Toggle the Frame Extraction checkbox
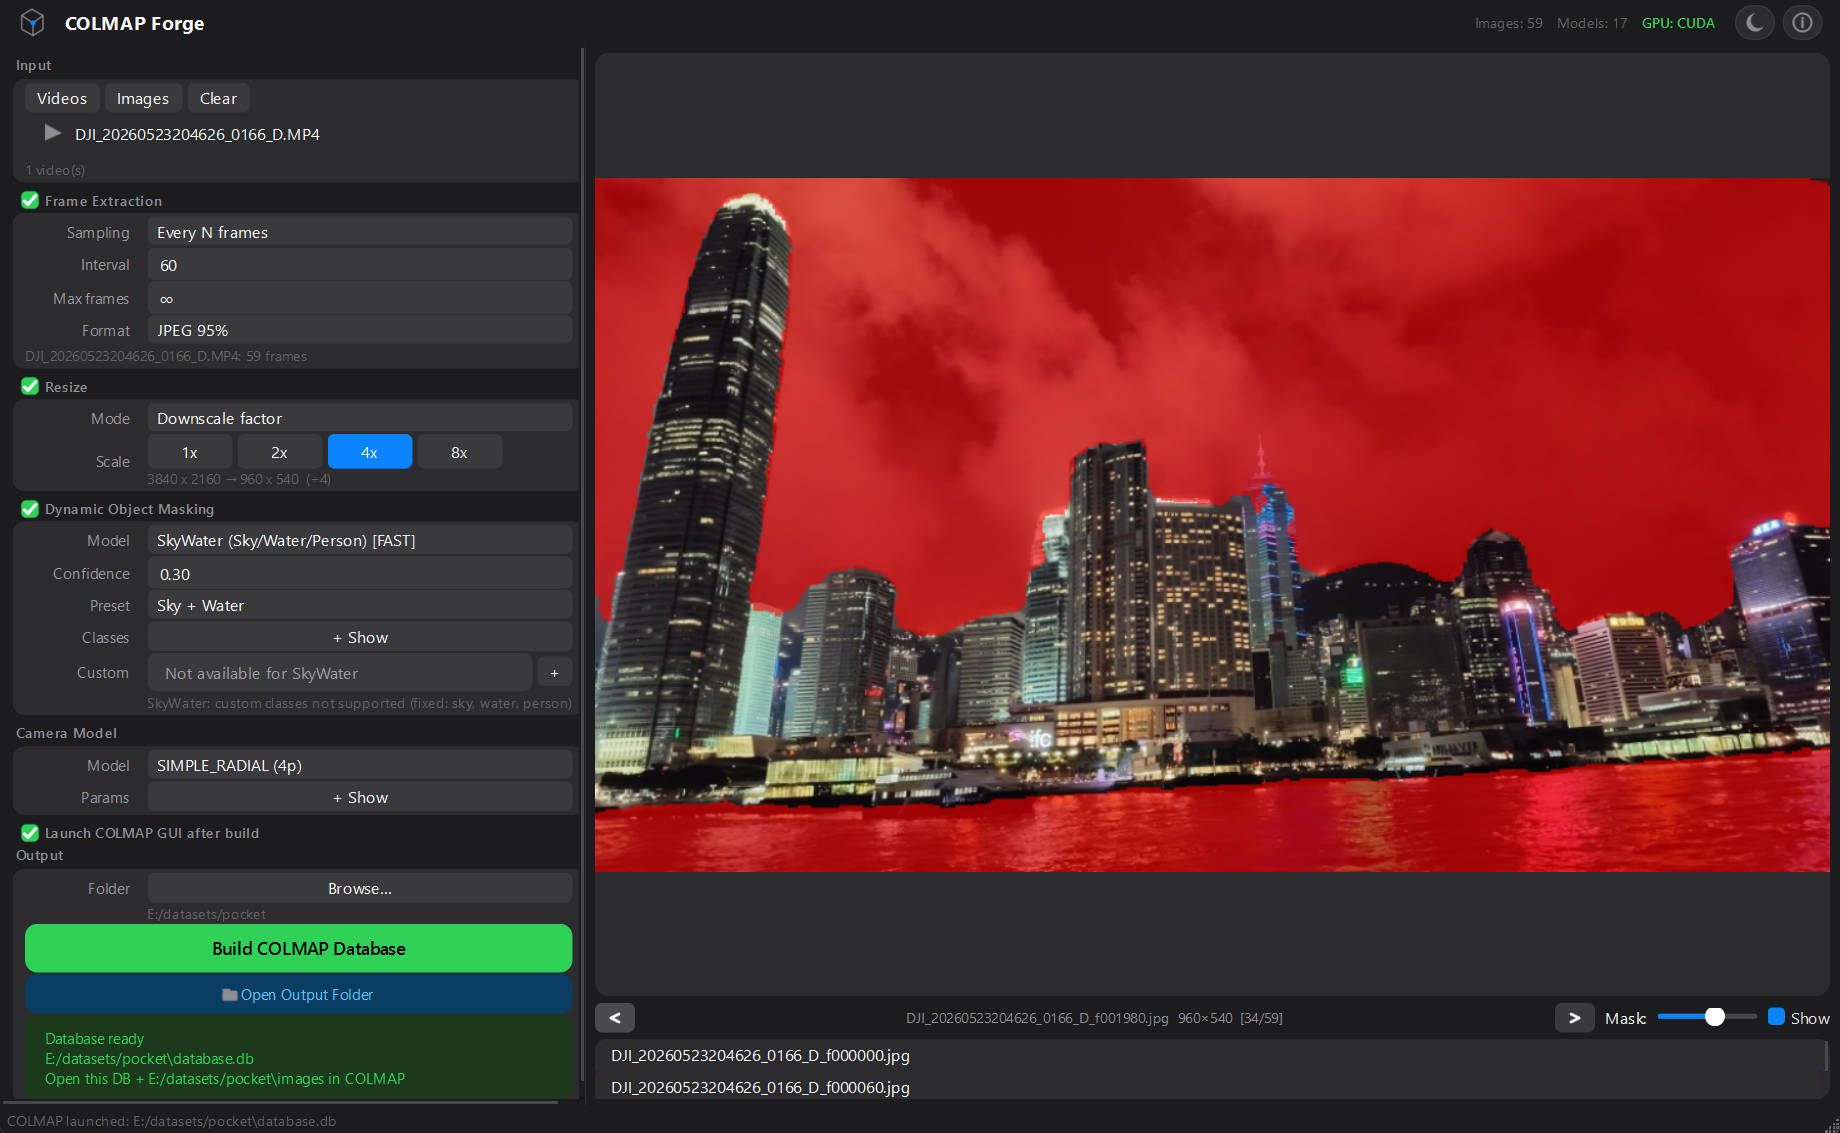The height and width of the screenshot is (1133, 1840). [30, 200]
